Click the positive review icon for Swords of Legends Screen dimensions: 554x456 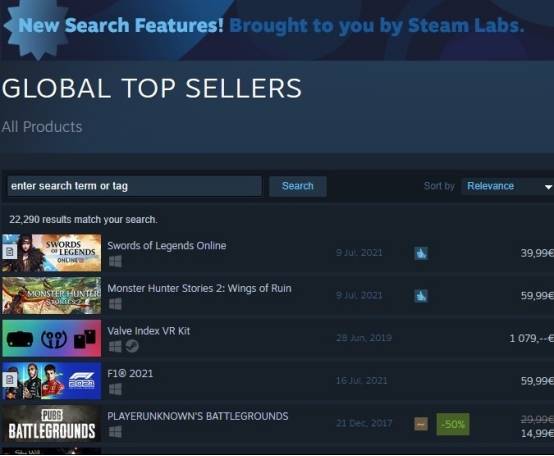[420, 253]
